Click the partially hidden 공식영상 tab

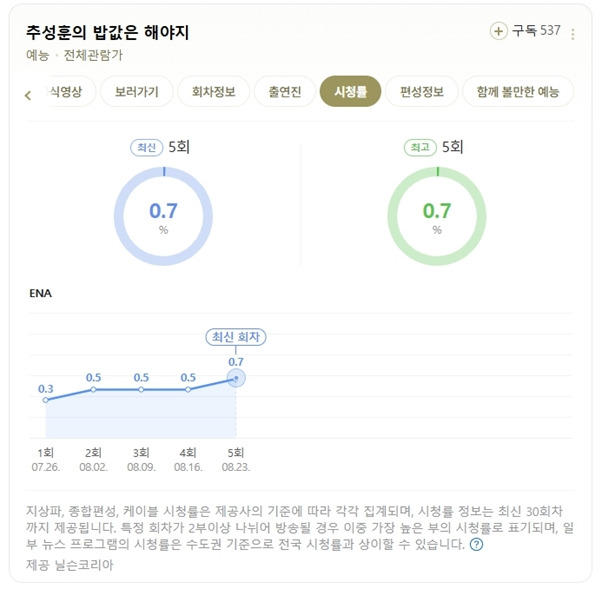click(69, 91)
